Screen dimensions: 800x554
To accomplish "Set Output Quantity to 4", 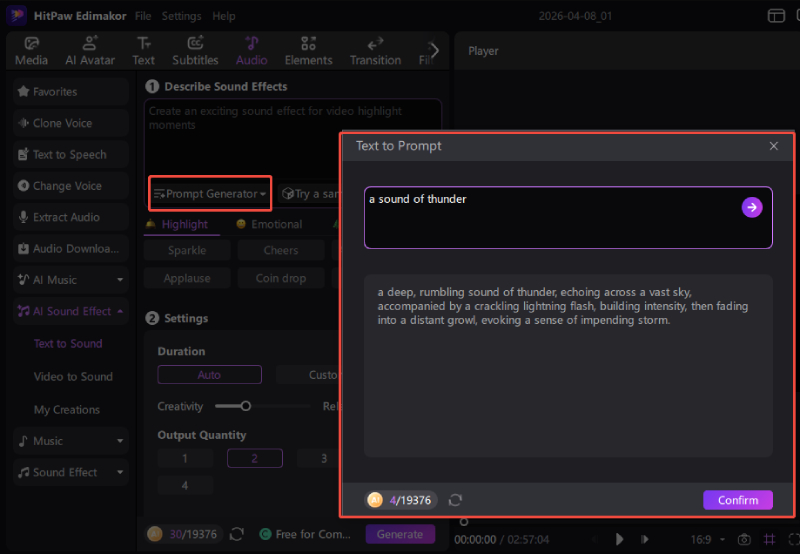I will pyautogui.click(x=185, y=486).
